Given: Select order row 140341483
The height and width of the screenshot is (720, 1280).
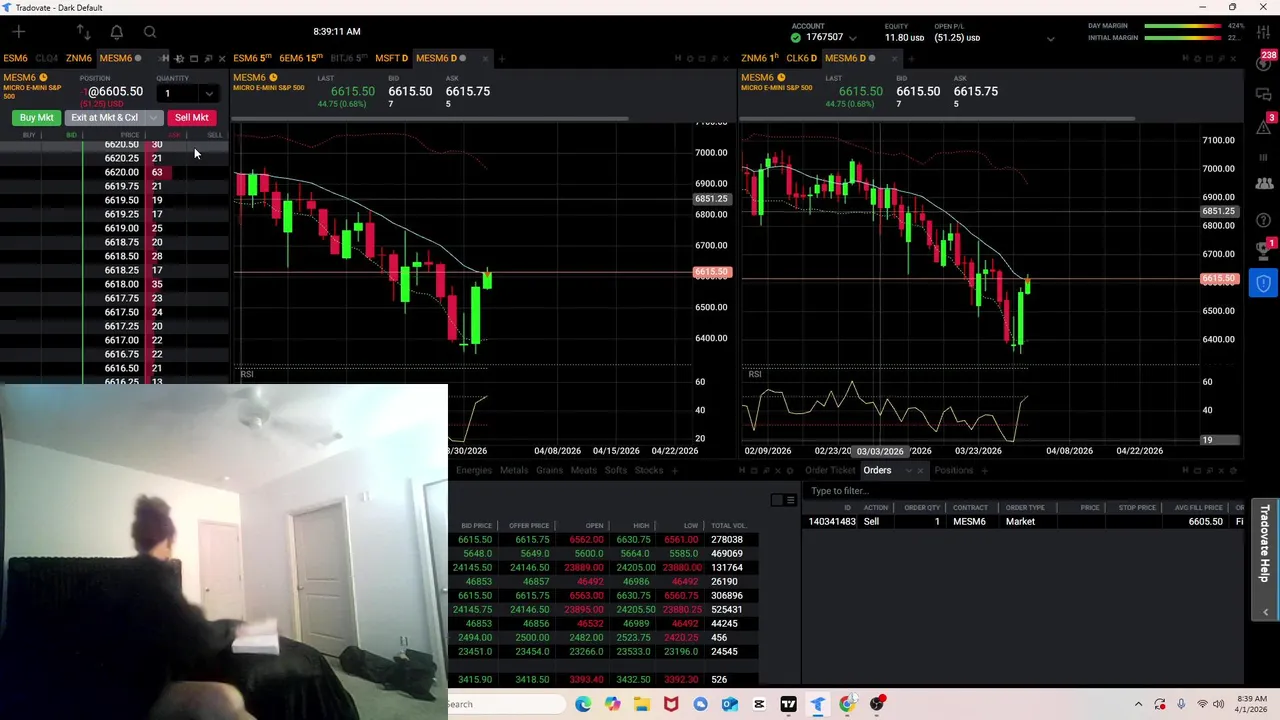Looking at the screenshot, I should [1024, 522].
